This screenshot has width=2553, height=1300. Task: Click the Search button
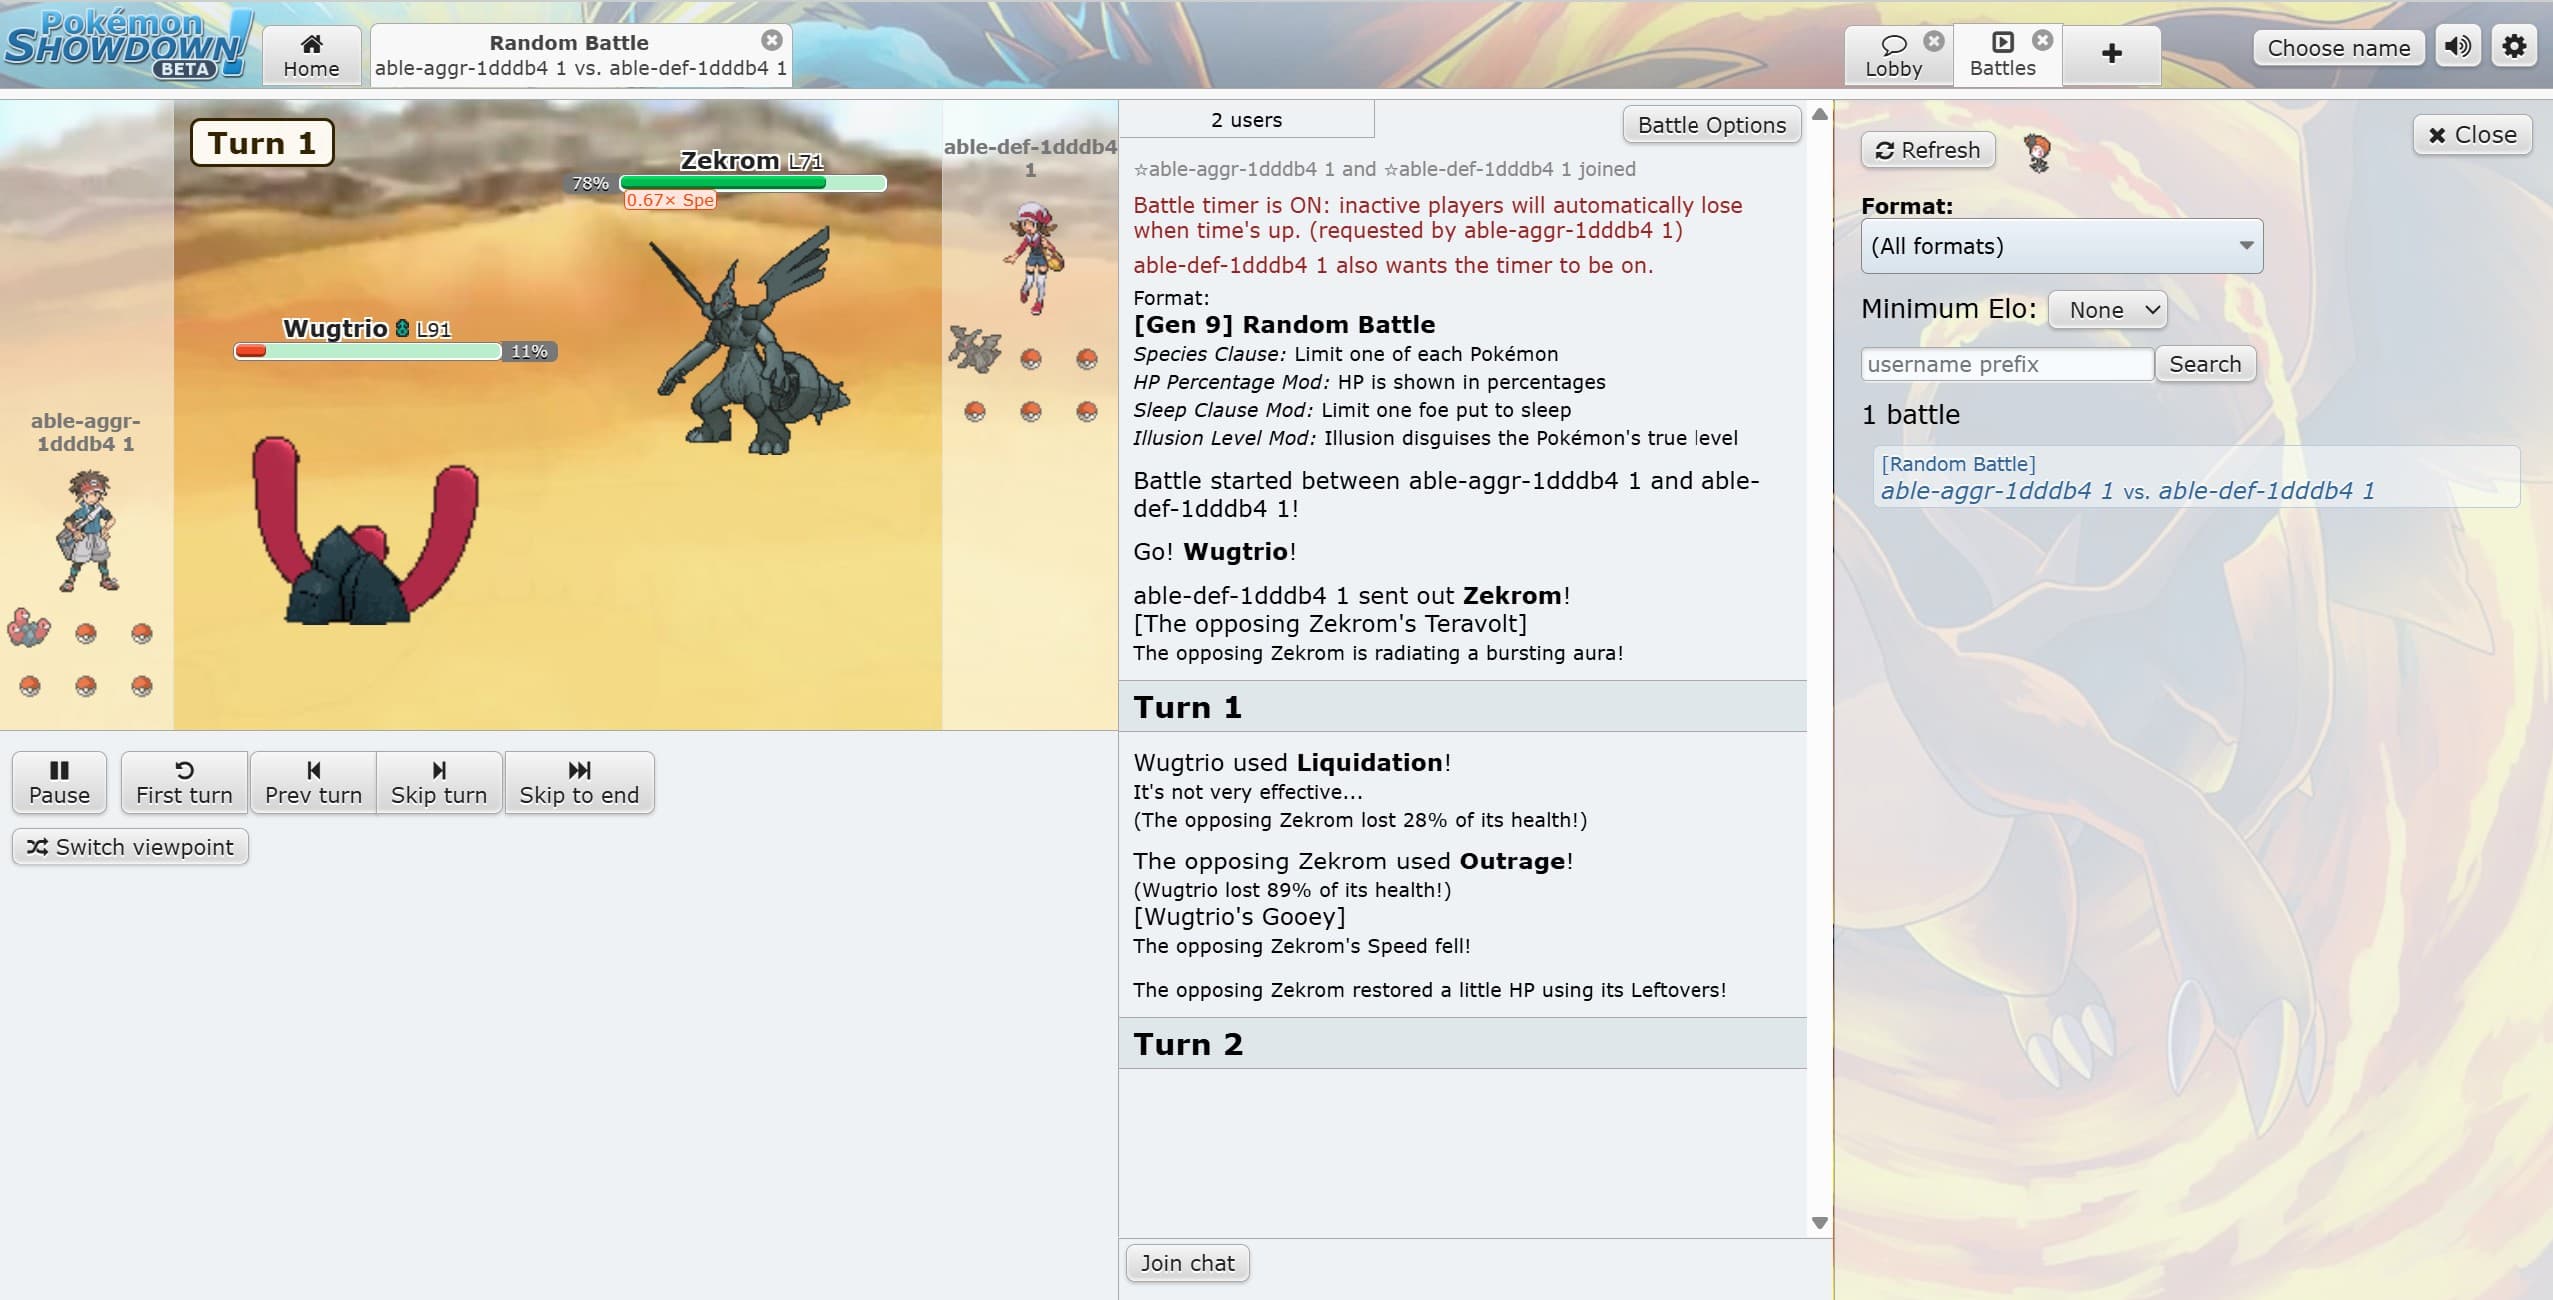click(x=2205, y=364)
